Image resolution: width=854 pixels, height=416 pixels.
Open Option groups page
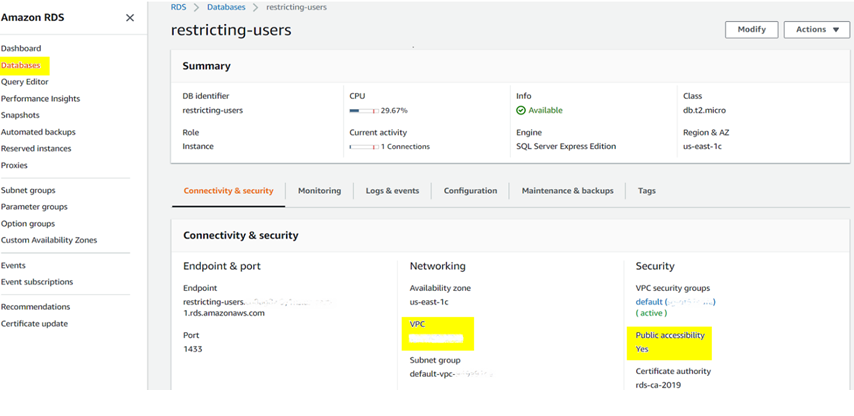[x=28, y=224]
